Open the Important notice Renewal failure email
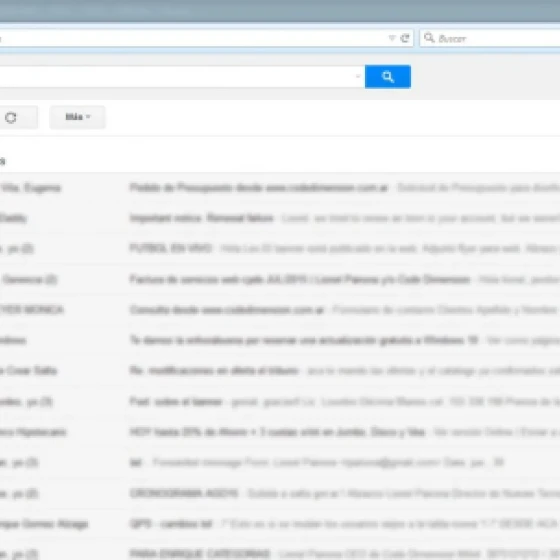The height and width of the screenshot is (560, 560). pos(280,218)
